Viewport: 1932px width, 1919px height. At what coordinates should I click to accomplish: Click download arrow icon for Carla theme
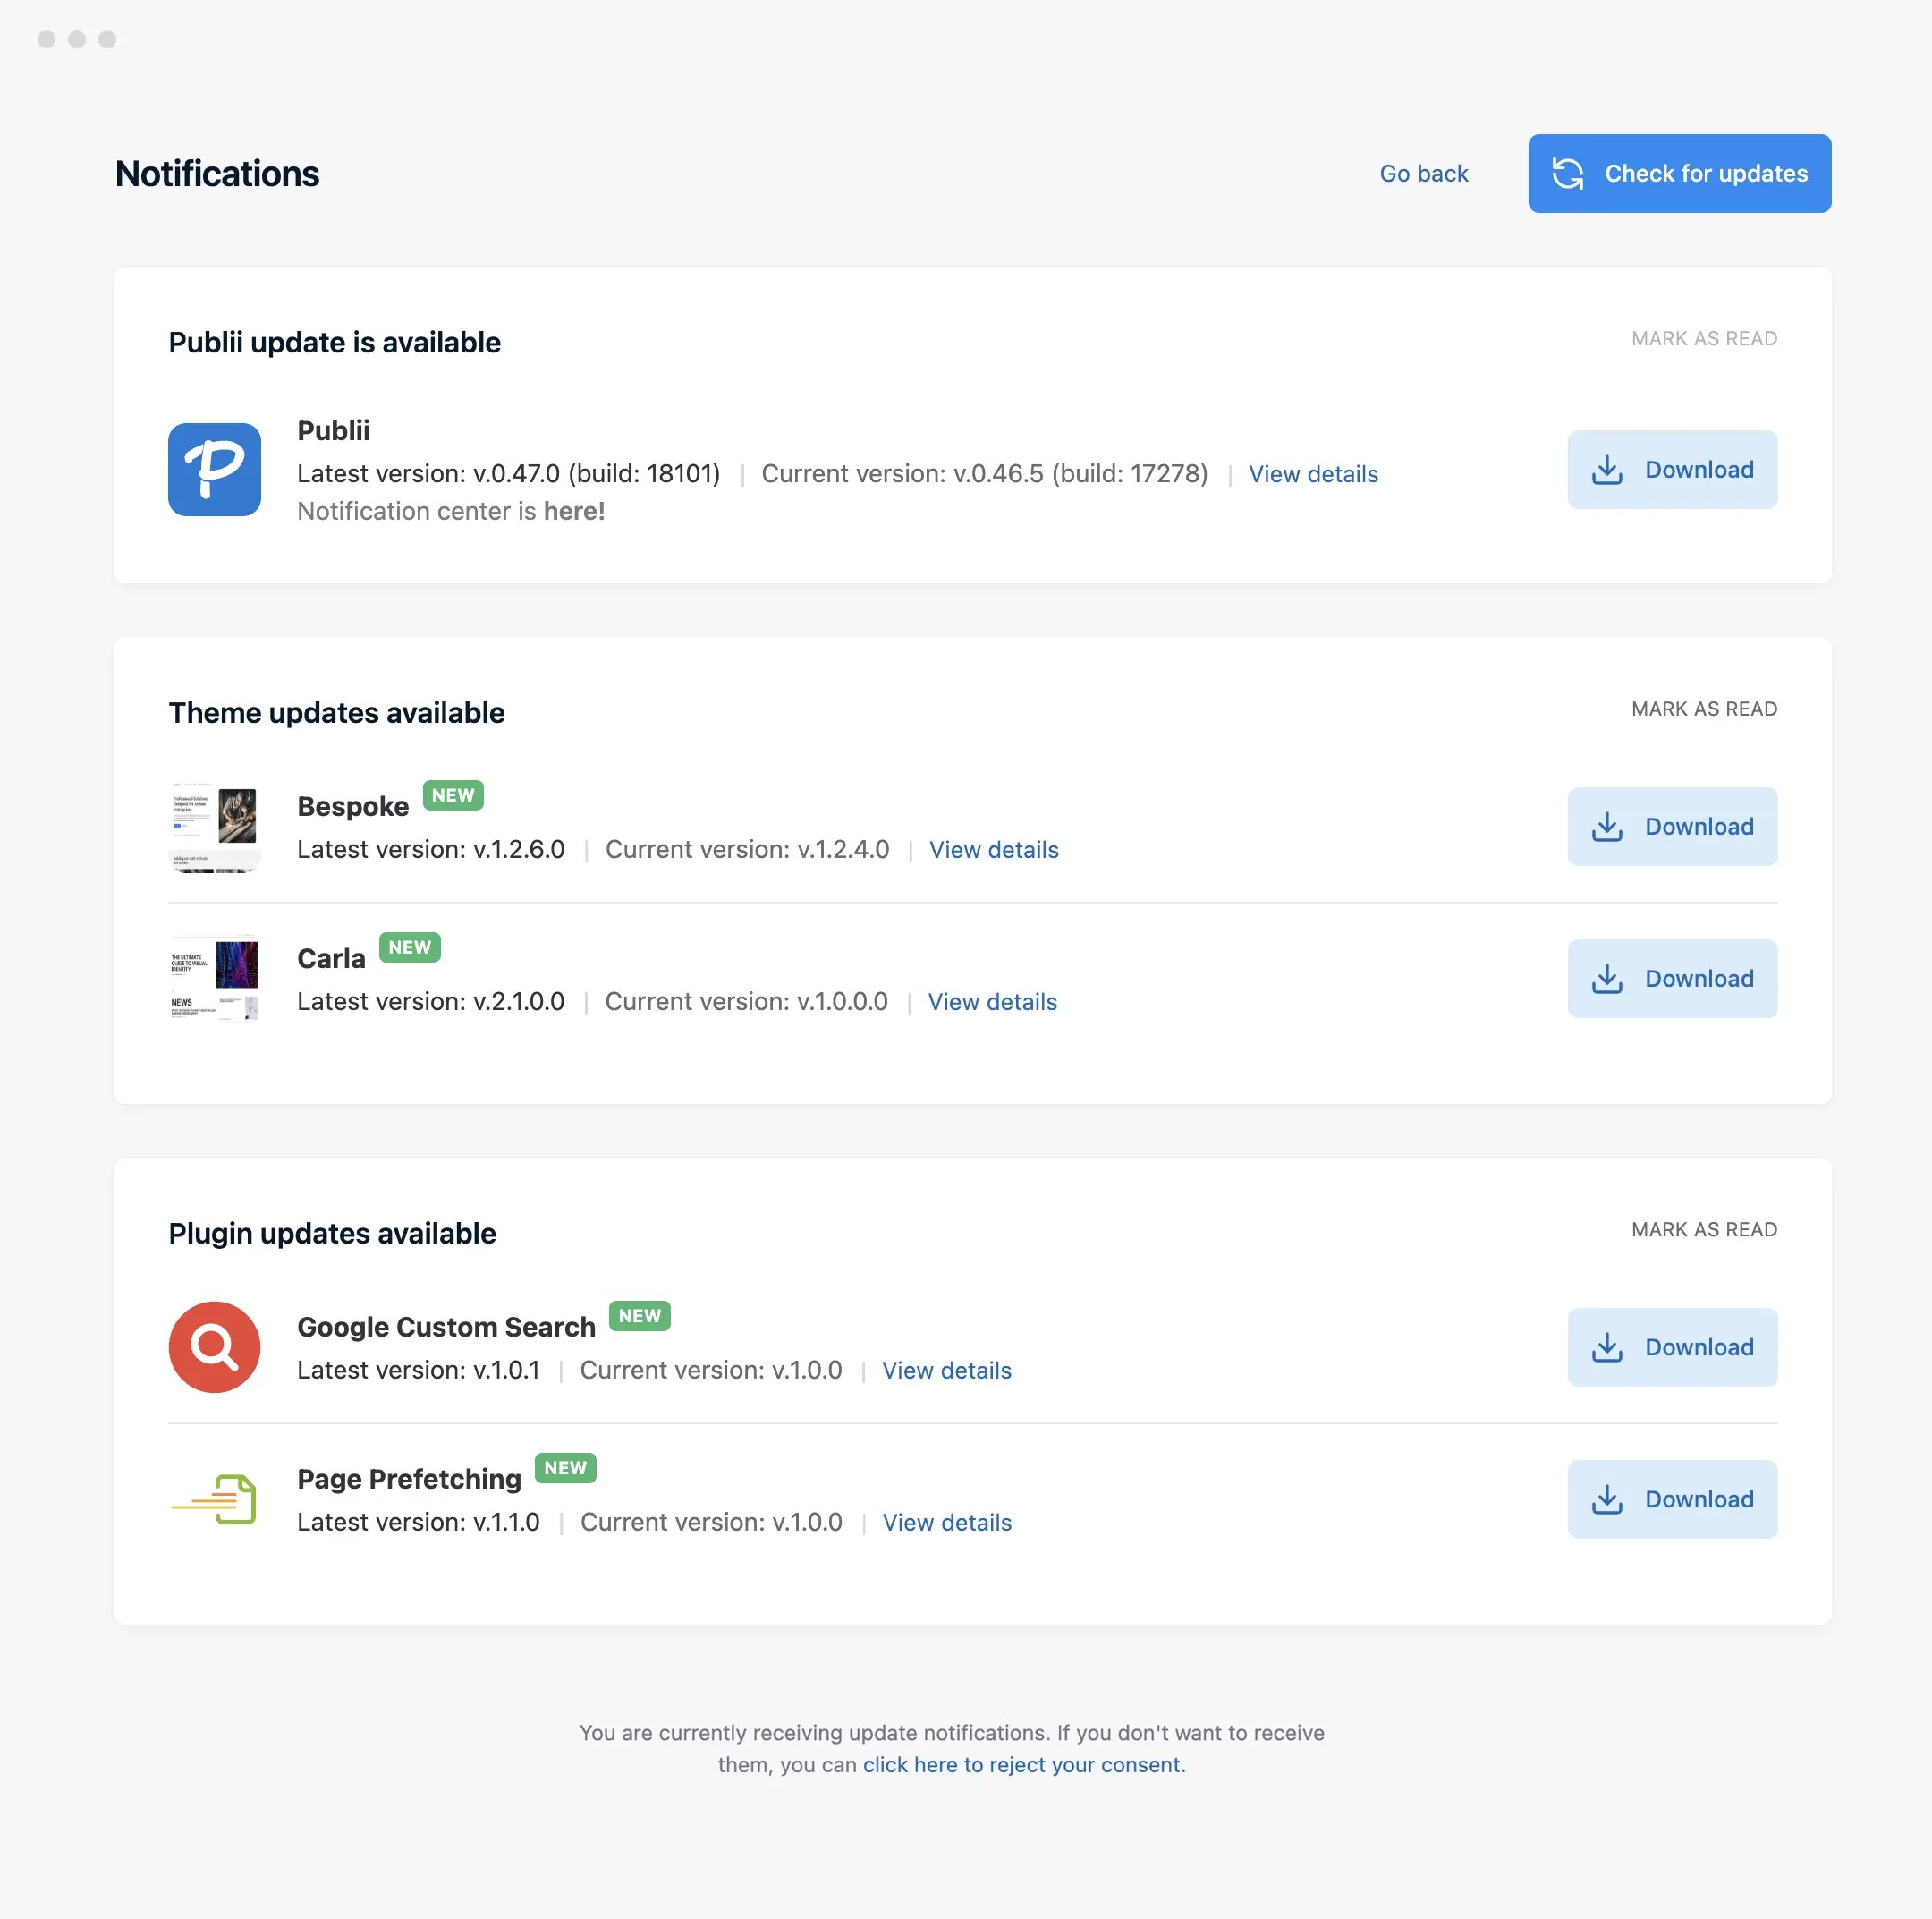pyautogui.click(x=1606, y=979)
